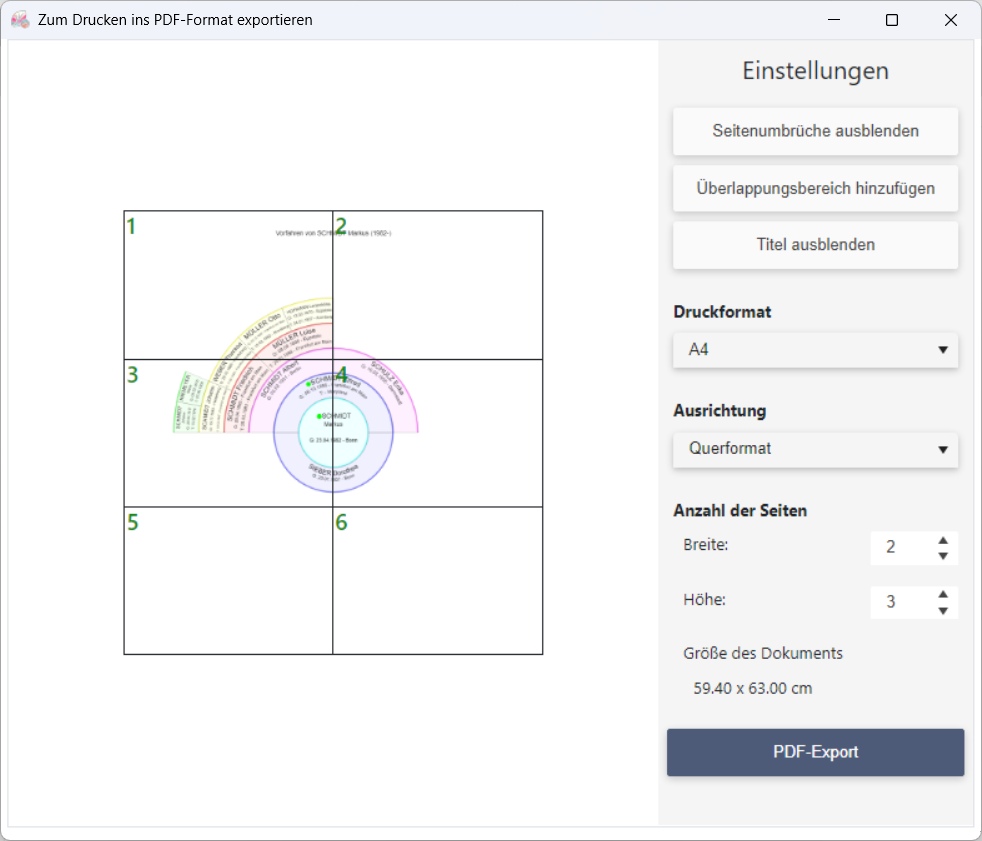Click the Breite number input field
The width and height of the screenshot is (982, 841).
(898, 548)
